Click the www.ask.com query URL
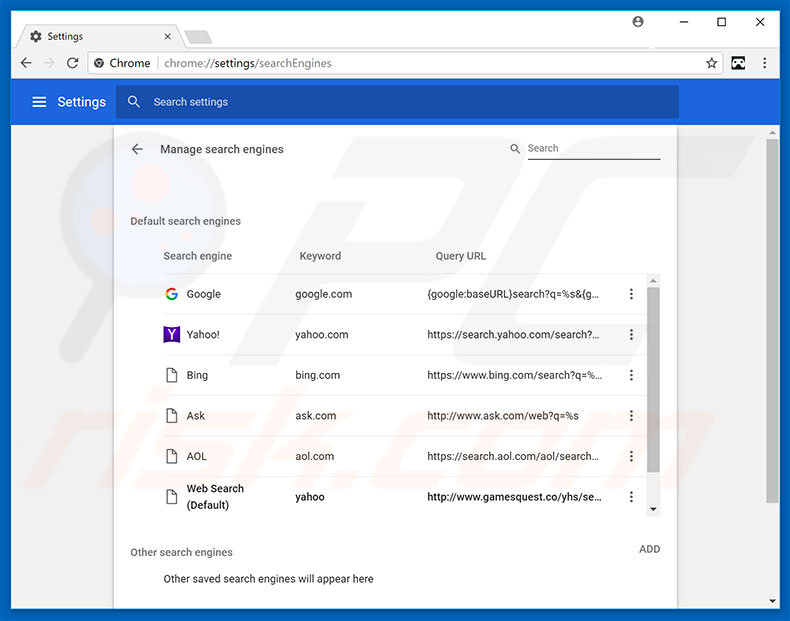 pos(503,416)
